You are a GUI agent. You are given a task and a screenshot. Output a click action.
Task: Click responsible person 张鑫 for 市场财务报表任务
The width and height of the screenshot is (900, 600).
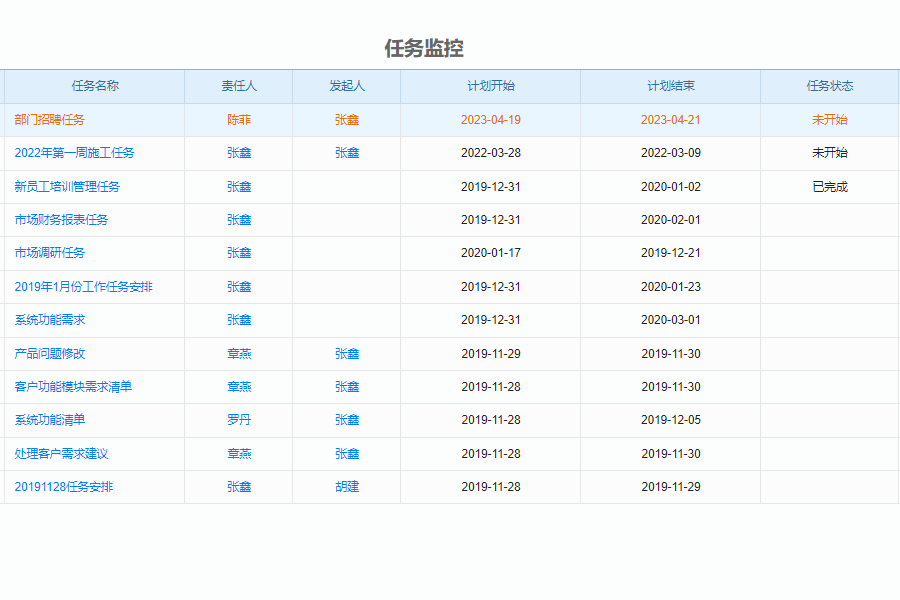pos(239,220)
